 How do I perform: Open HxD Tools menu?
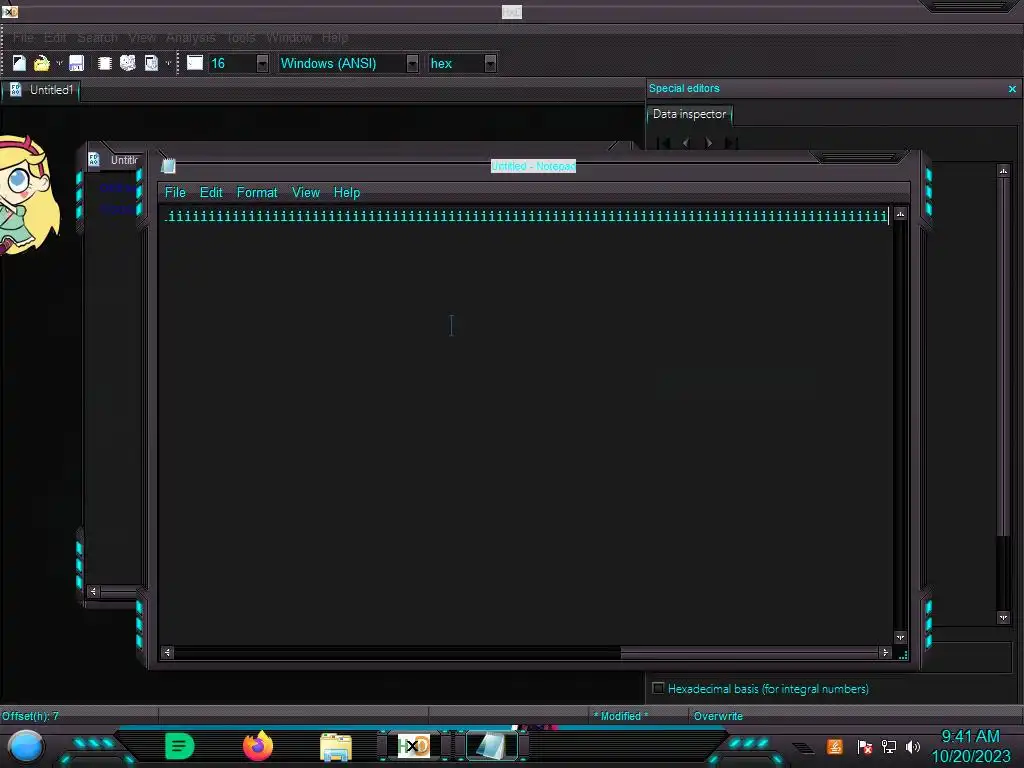pyautogui.click(x=241, y=38)
